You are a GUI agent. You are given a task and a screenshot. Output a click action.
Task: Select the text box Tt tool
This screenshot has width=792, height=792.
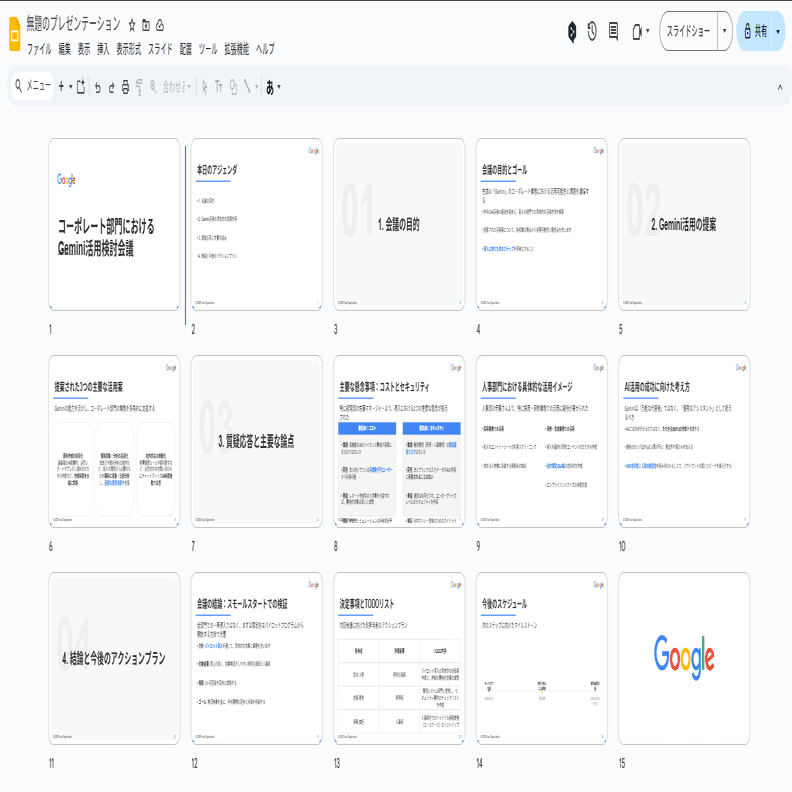[x=219, y=87]
